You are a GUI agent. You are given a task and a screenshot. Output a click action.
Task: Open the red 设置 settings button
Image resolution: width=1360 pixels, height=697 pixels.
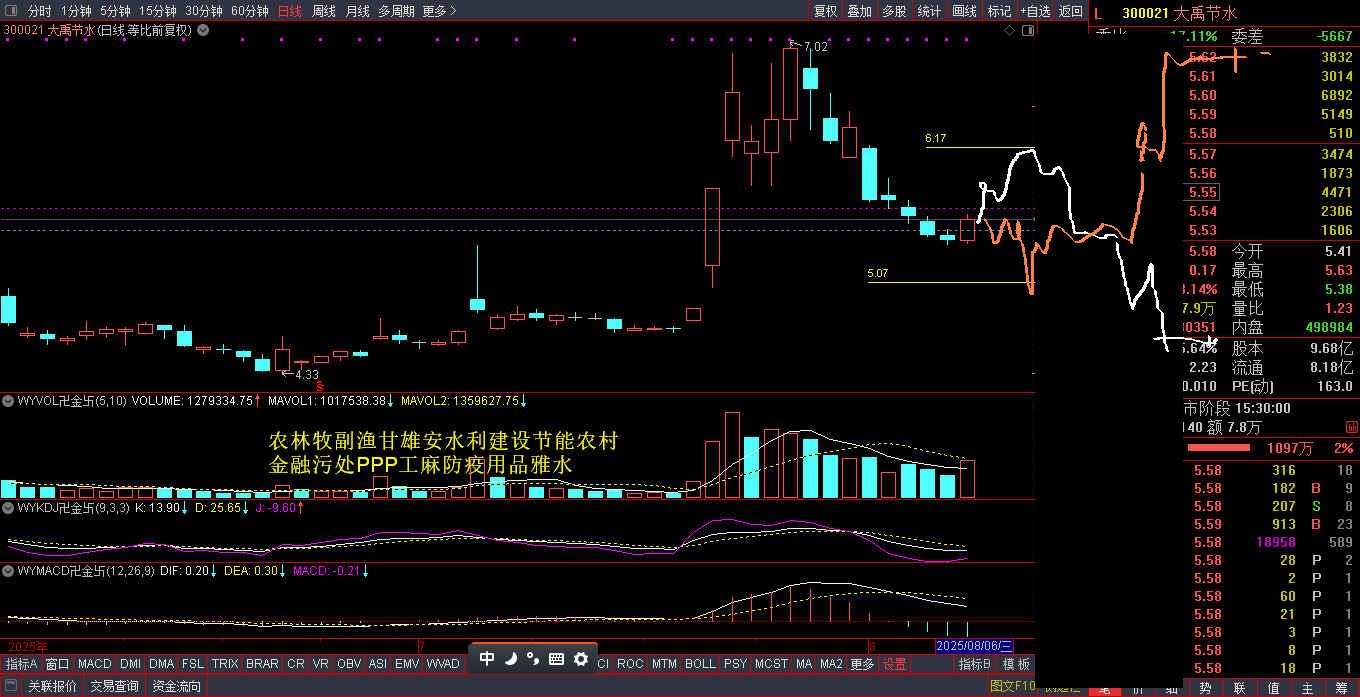(894, 664)
